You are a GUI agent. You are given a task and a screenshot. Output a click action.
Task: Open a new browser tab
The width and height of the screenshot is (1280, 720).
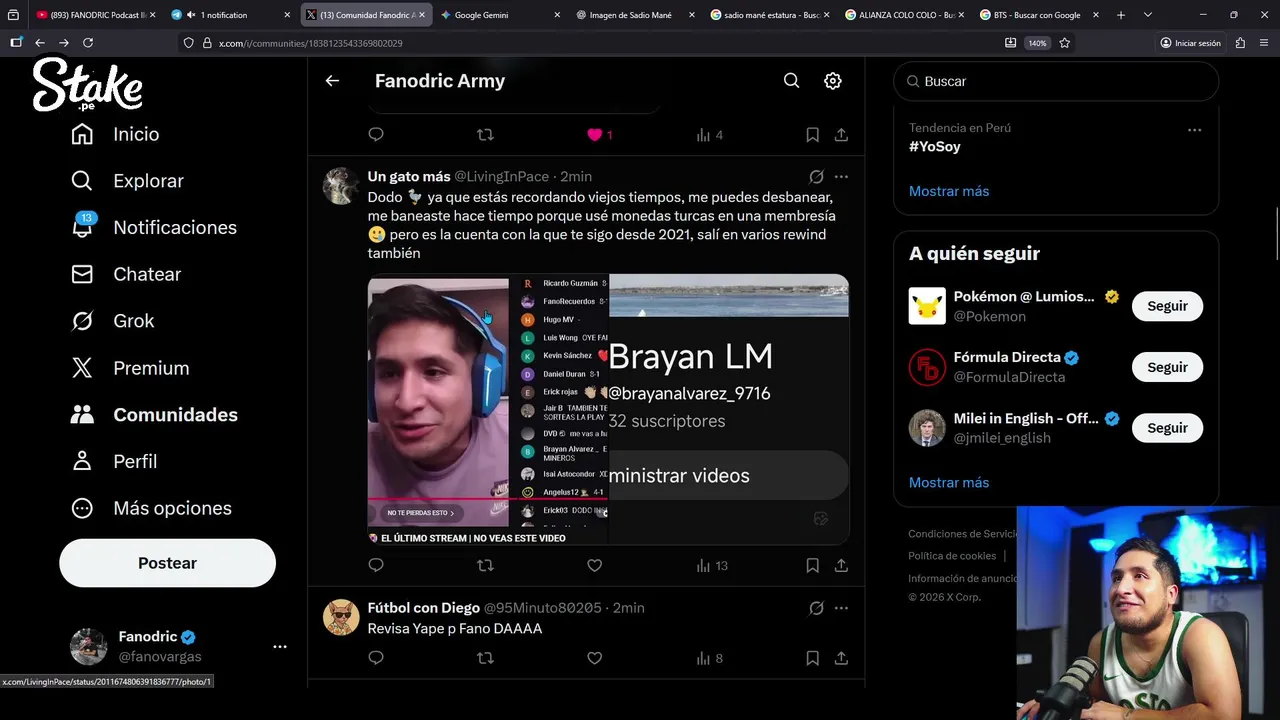coord(1121,15)
